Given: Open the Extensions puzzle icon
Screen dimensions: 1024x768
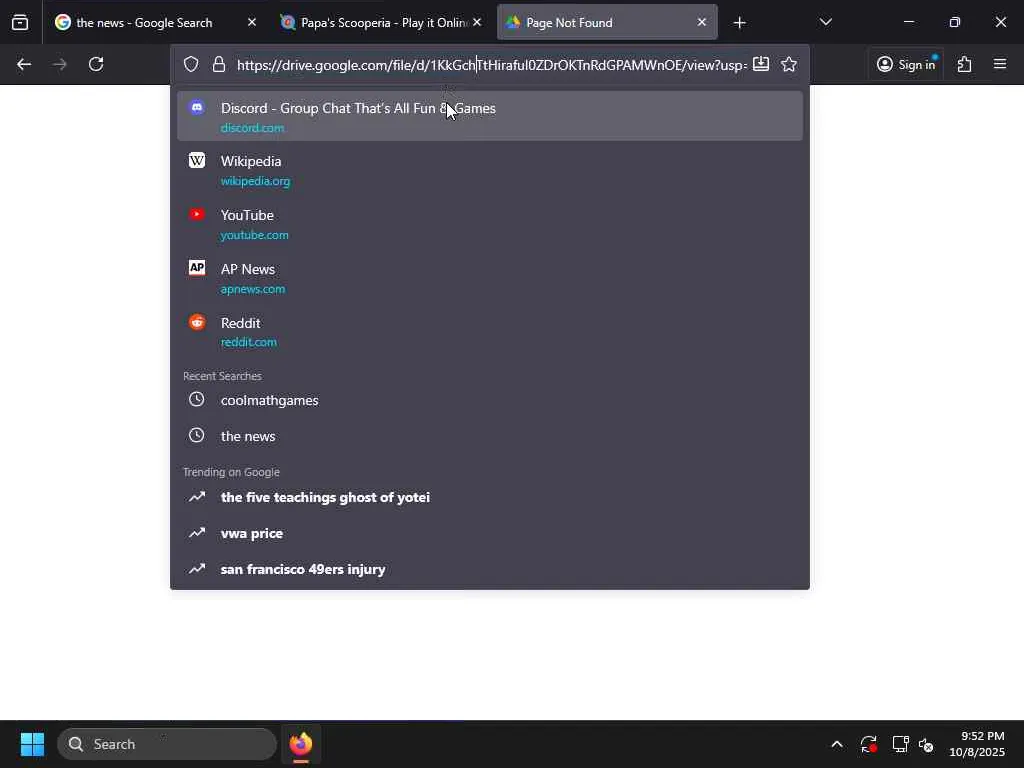Looking at the screenshot, I should (x=965, y=64).
